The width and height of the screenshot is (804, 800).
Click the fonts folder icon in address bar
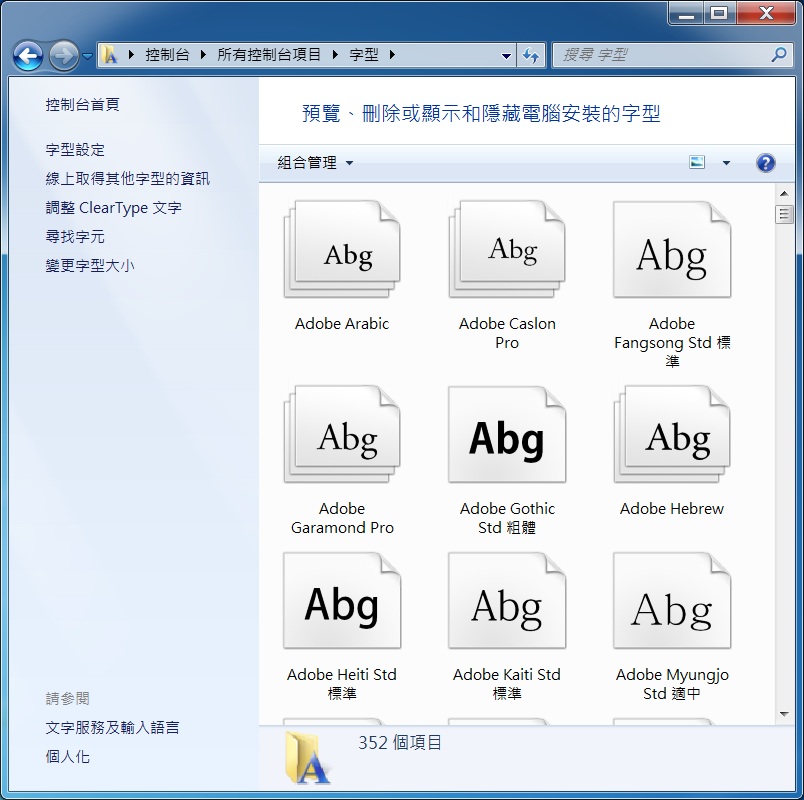coord(109,54)
